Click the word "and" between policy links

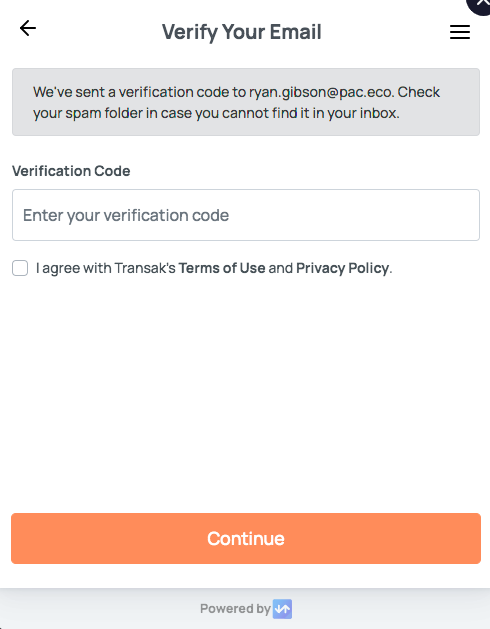click(281, 268)
